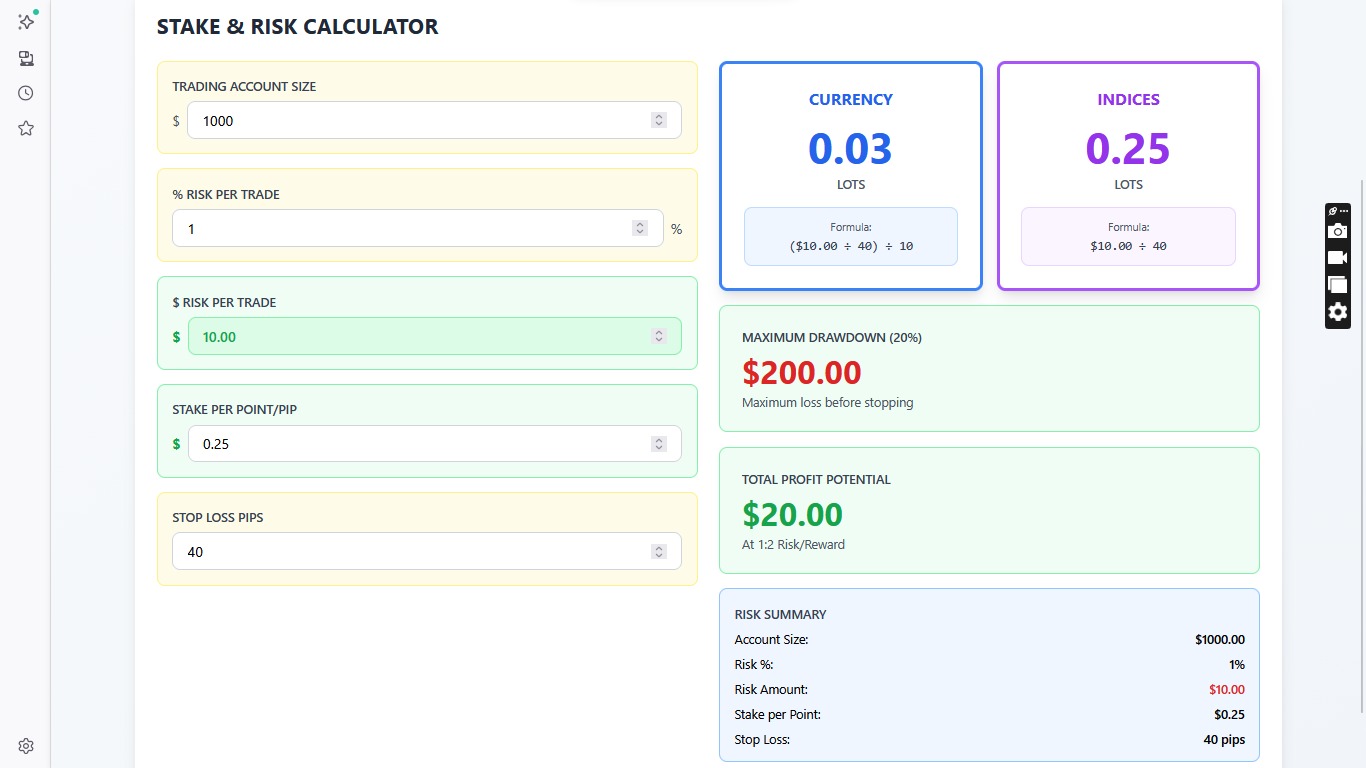Click the star favorites icon in the sidebar
1366x768 pixels.
click(26, 128)
